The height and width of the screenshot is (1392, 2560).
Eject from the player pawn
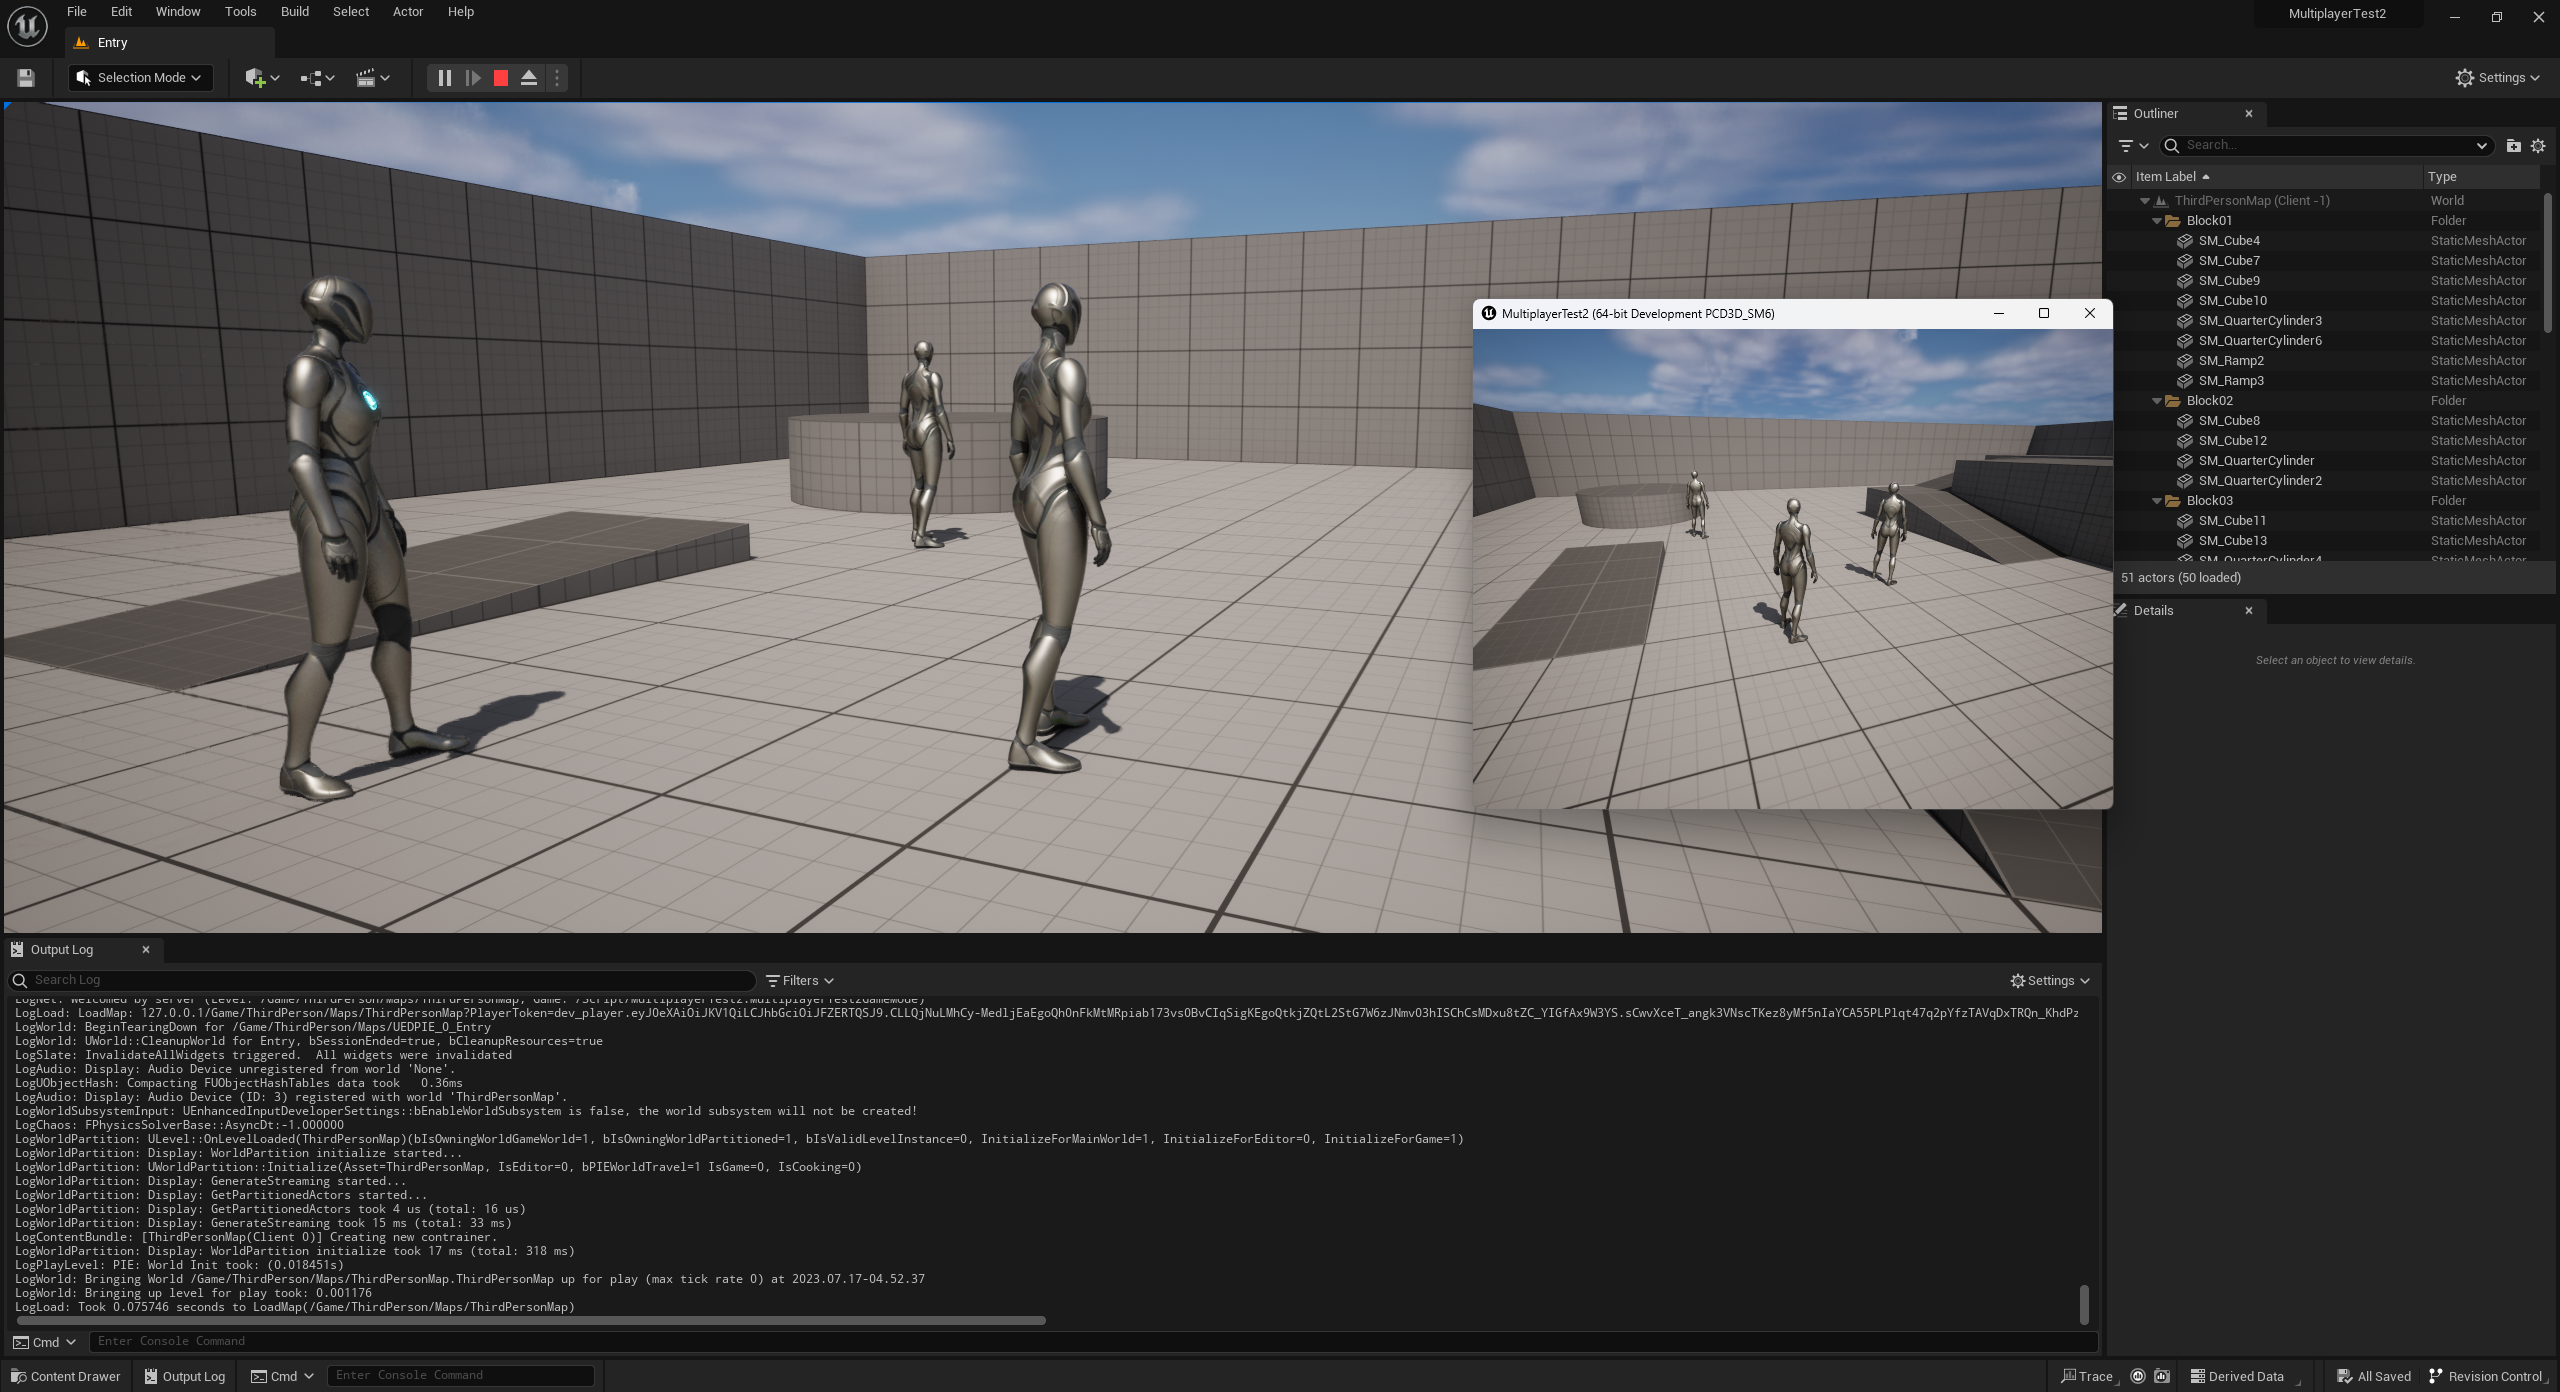pyautogui.click(x=529, y=77)
